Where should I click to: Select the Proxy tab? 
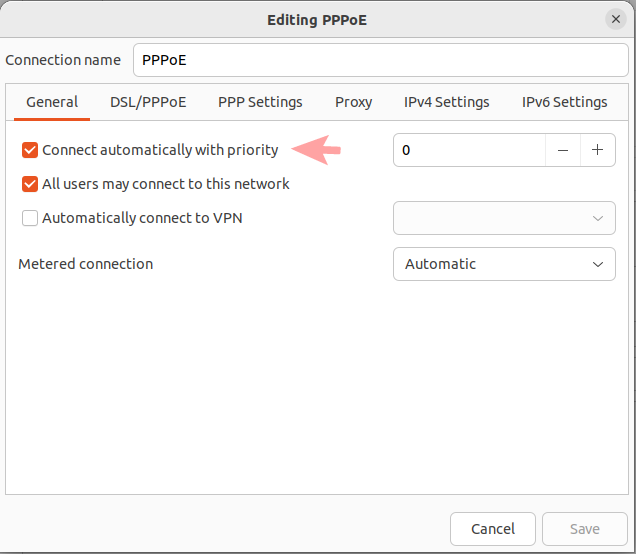point(354,102)
